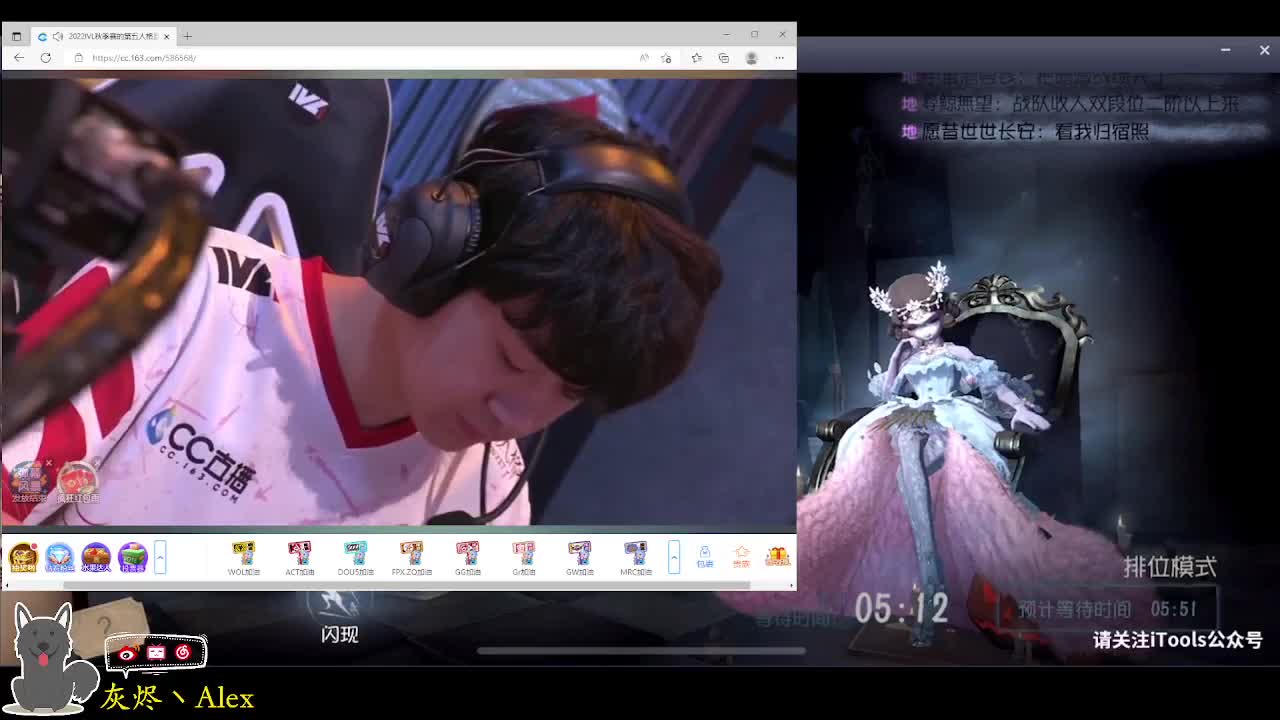This screenshot has height=720, width=1280.
Task: View site info lock icon
Action: pos(79,58)
